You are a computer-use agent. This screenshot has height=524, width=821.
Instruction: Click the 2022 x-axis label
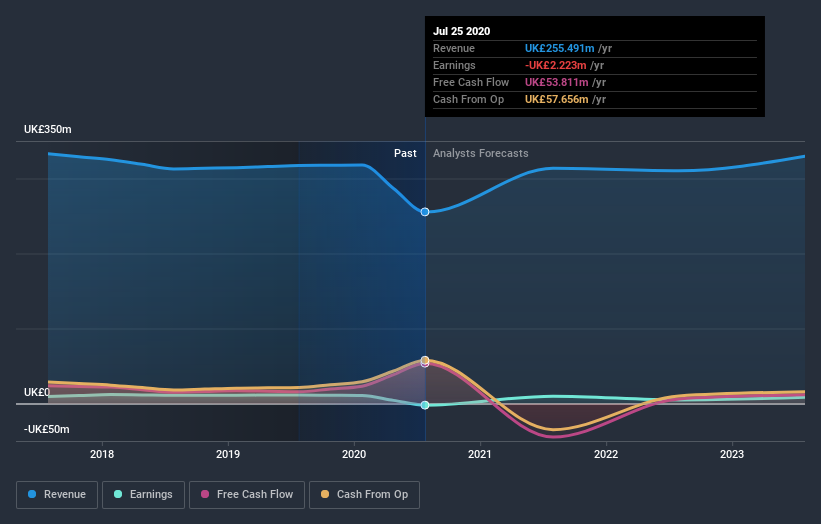click(x=606, y=454)
